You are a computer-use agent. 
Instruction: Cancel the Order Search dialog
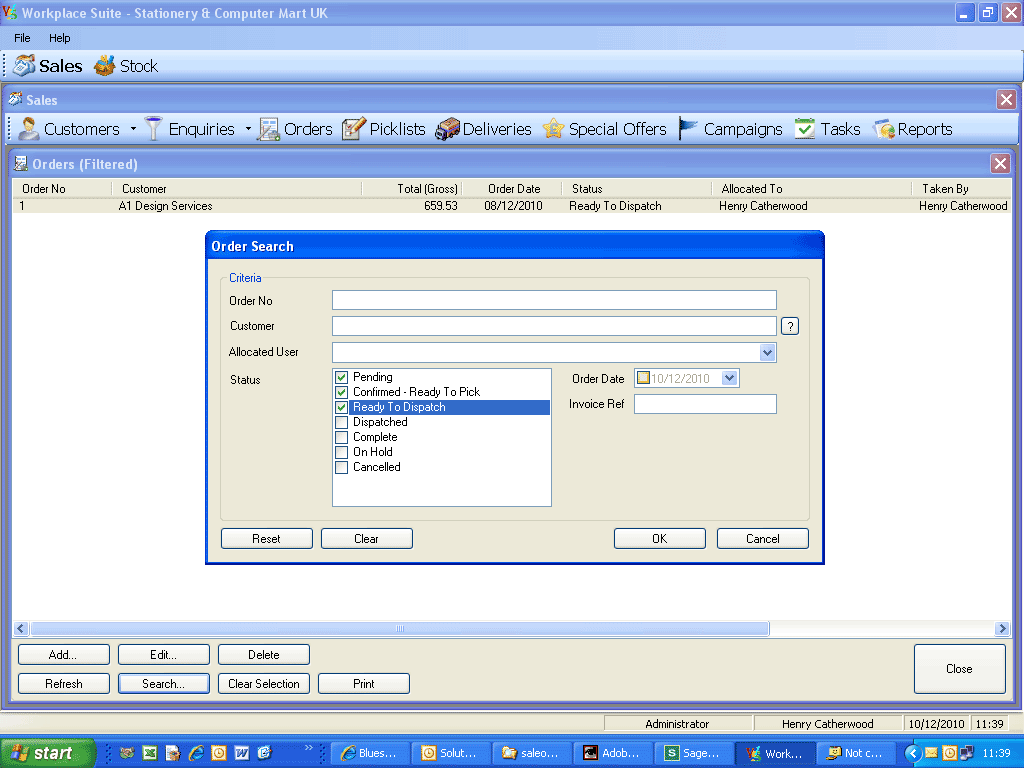click(x=763, y=539)
